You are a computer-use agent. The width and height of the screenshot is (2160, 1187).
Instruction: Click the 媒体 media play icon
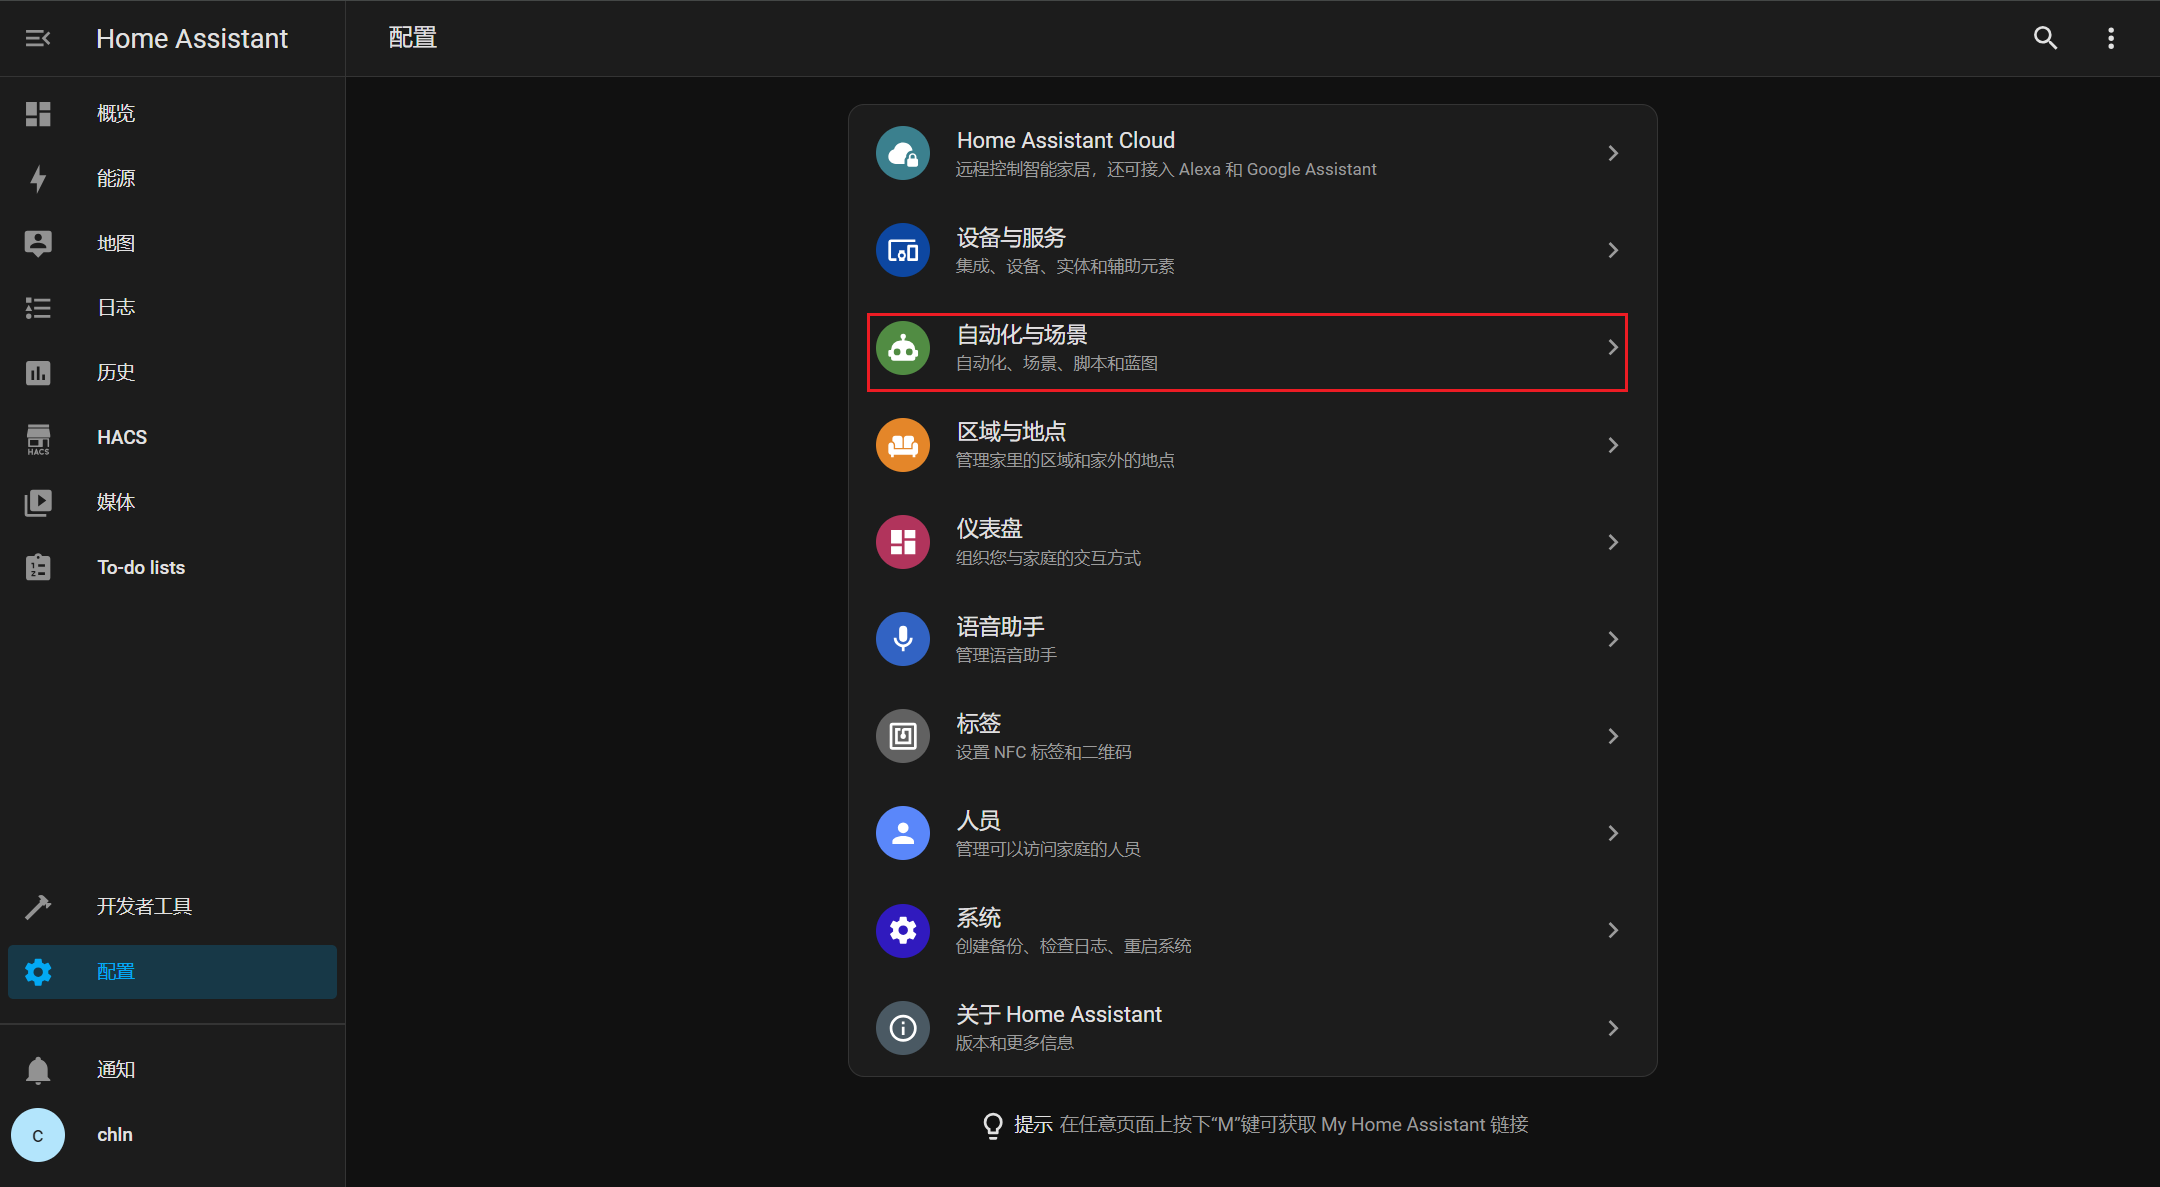[38, 502]
